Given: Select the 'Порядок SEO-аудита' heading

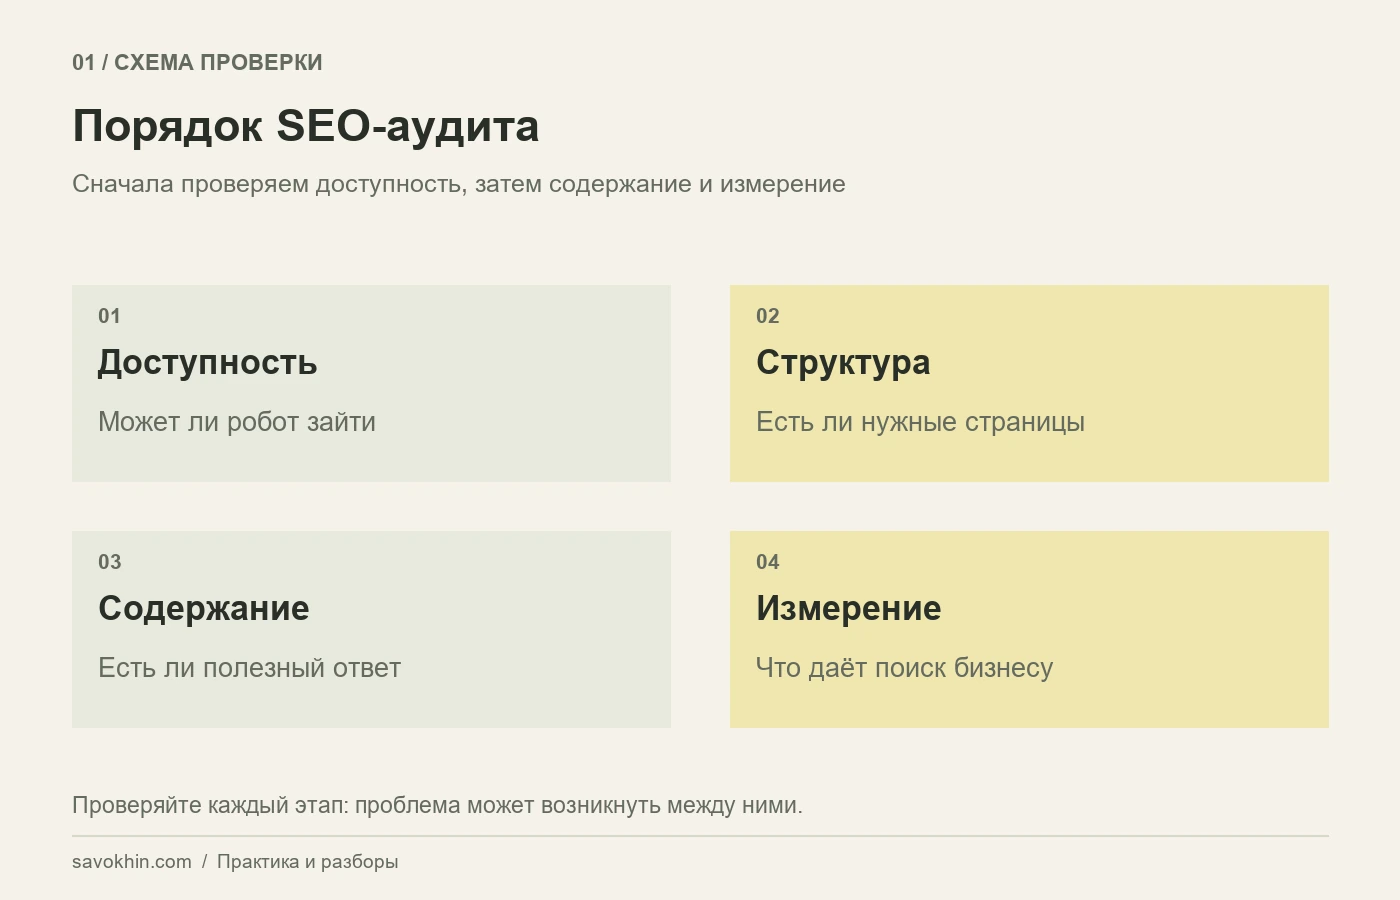Looking at the screenshot, I should tap(306, 127).
